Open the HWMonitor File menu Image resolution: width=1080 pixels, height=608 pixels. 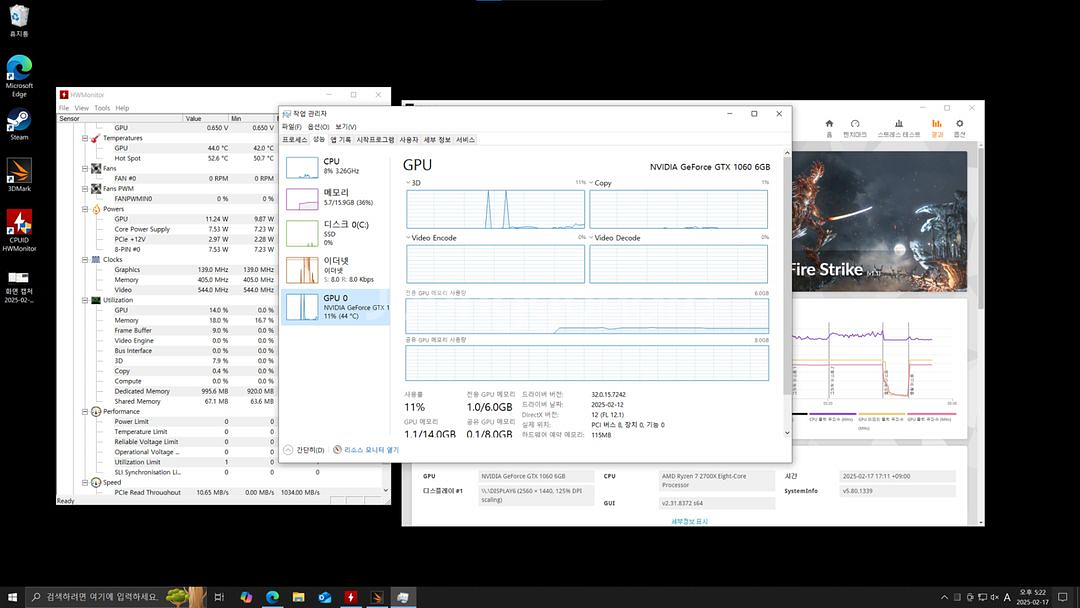tap(64, 108)
